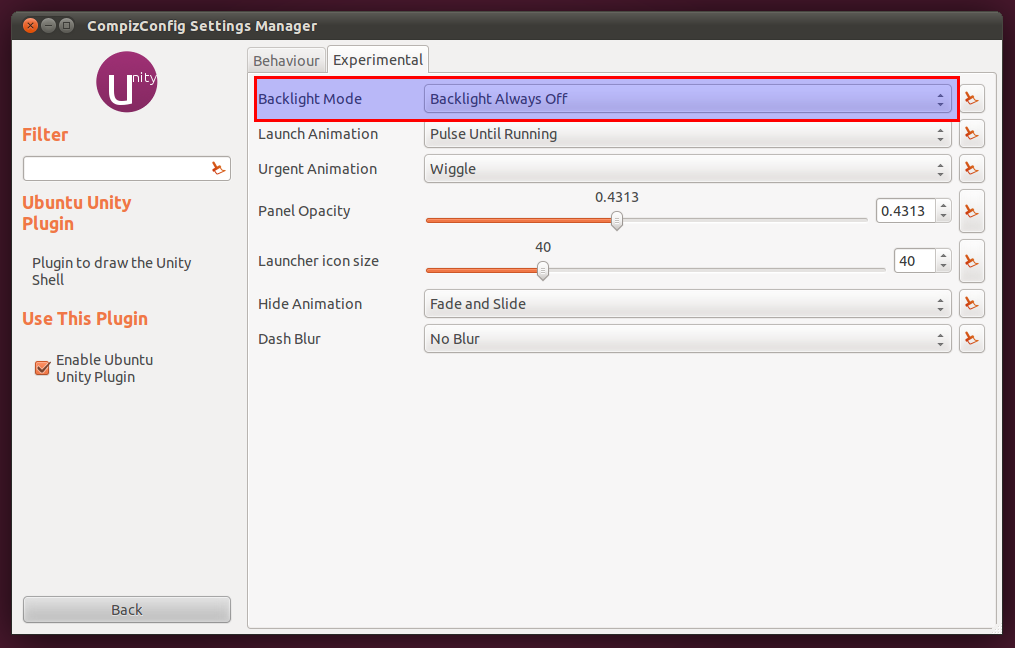1015x648 pixels.
Task: Clear the Filter field with broom icon
Action: click(218, 169)
